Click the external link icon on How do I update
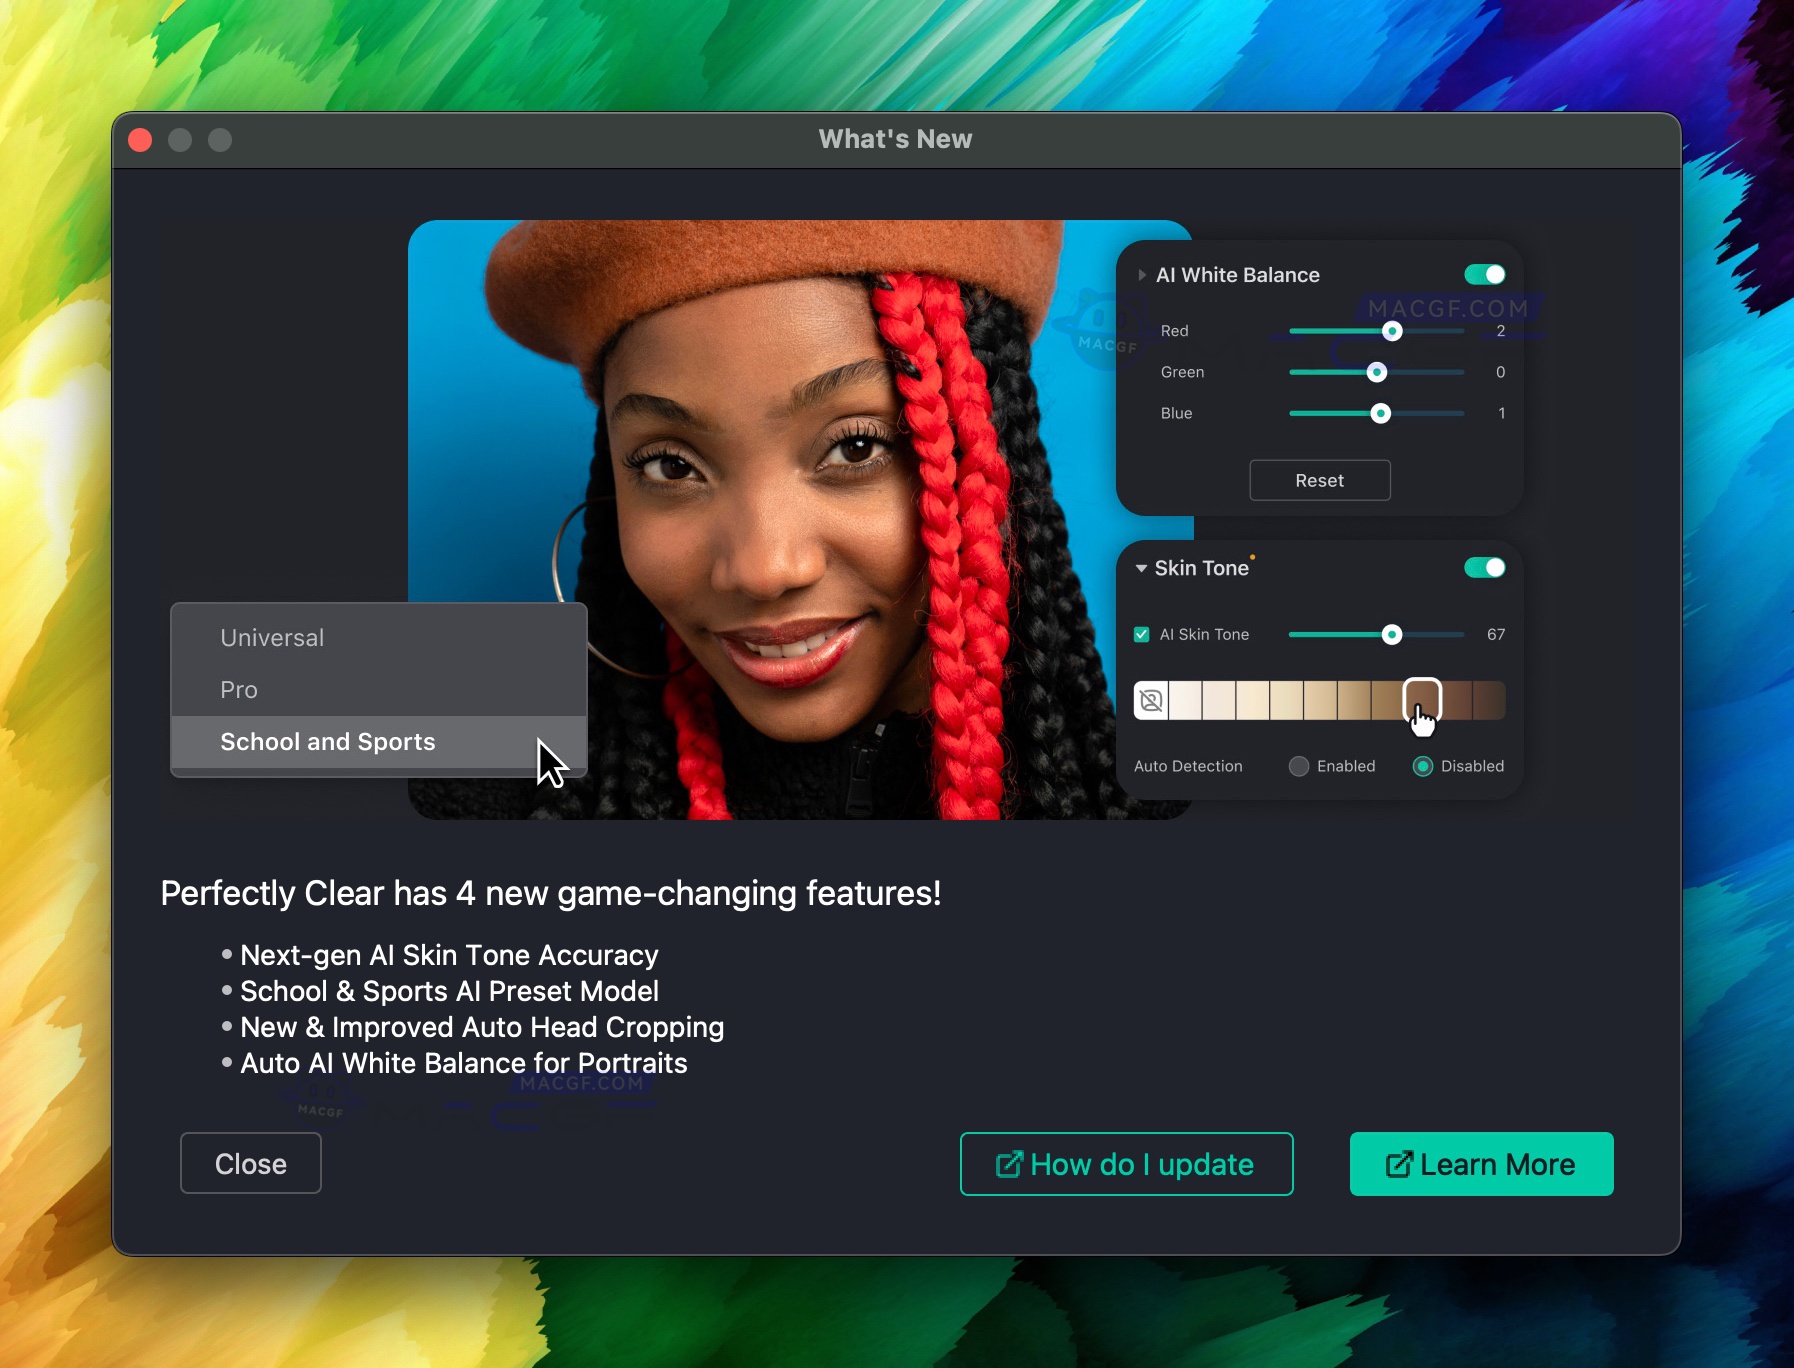The height and width of the screenshot is (1368, 1794). point(1009,1164)
